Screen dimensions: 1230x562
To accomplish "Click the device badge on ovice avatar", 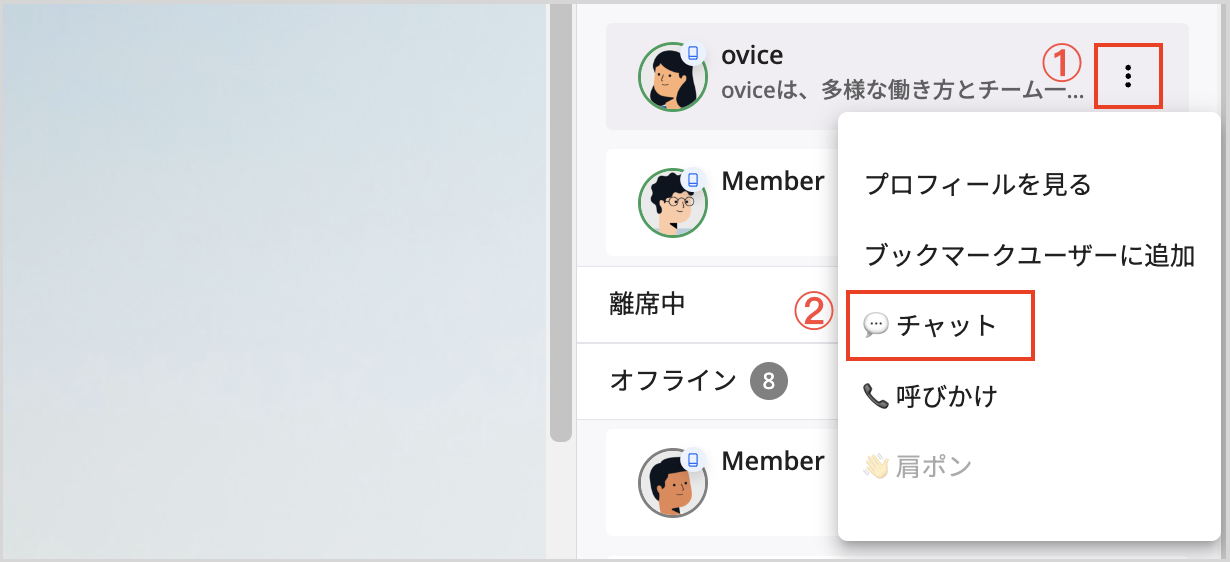I will click(693, 53).
